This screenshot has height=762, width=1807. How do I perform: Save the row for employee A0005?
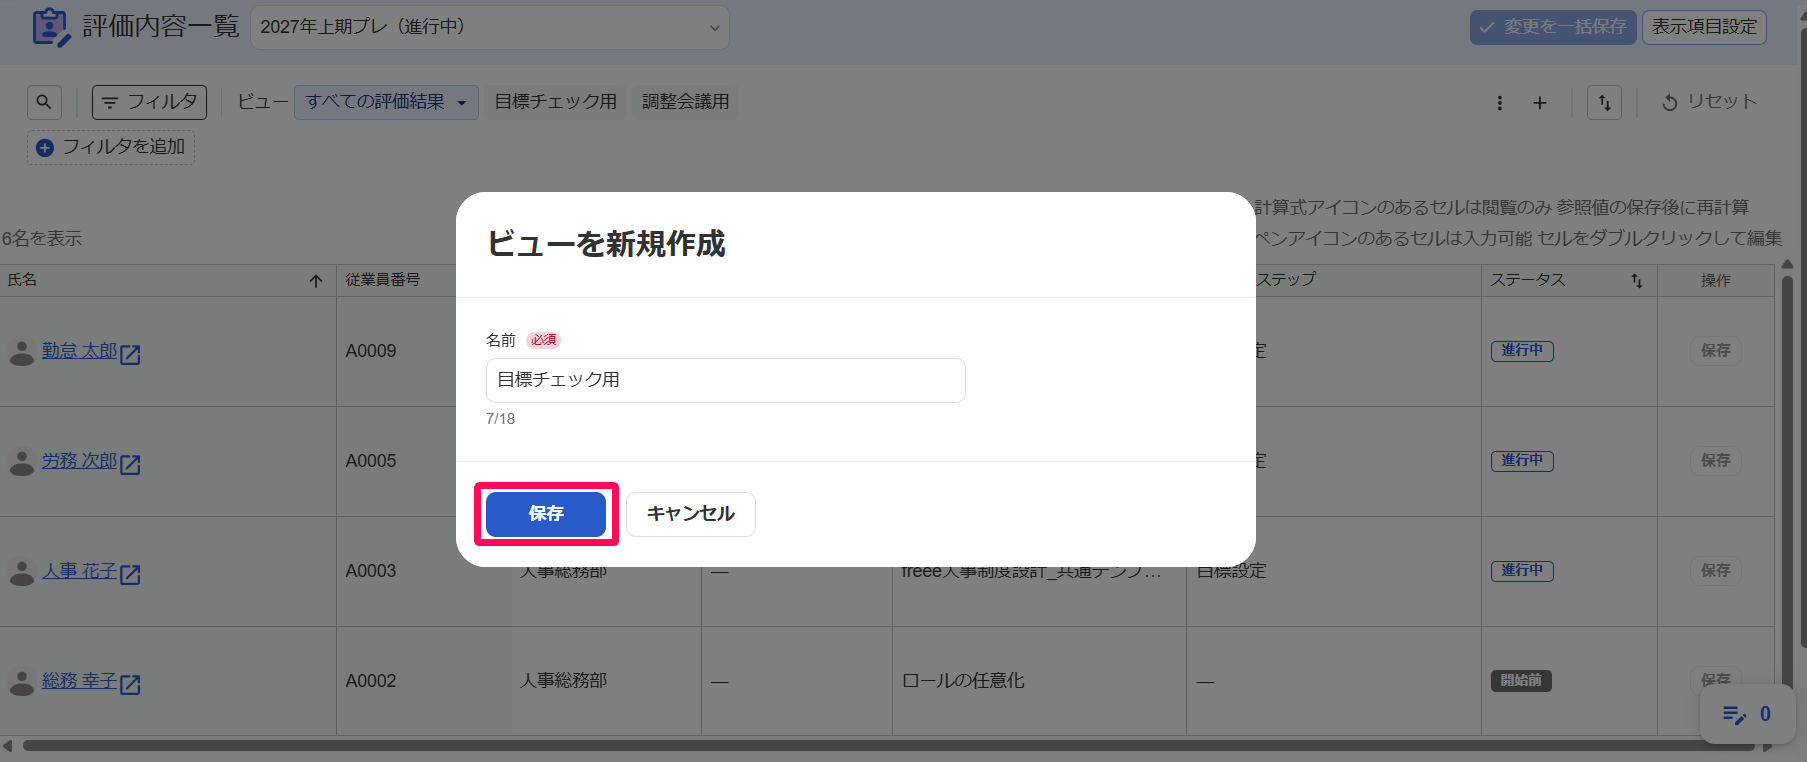click(1716, 461)
